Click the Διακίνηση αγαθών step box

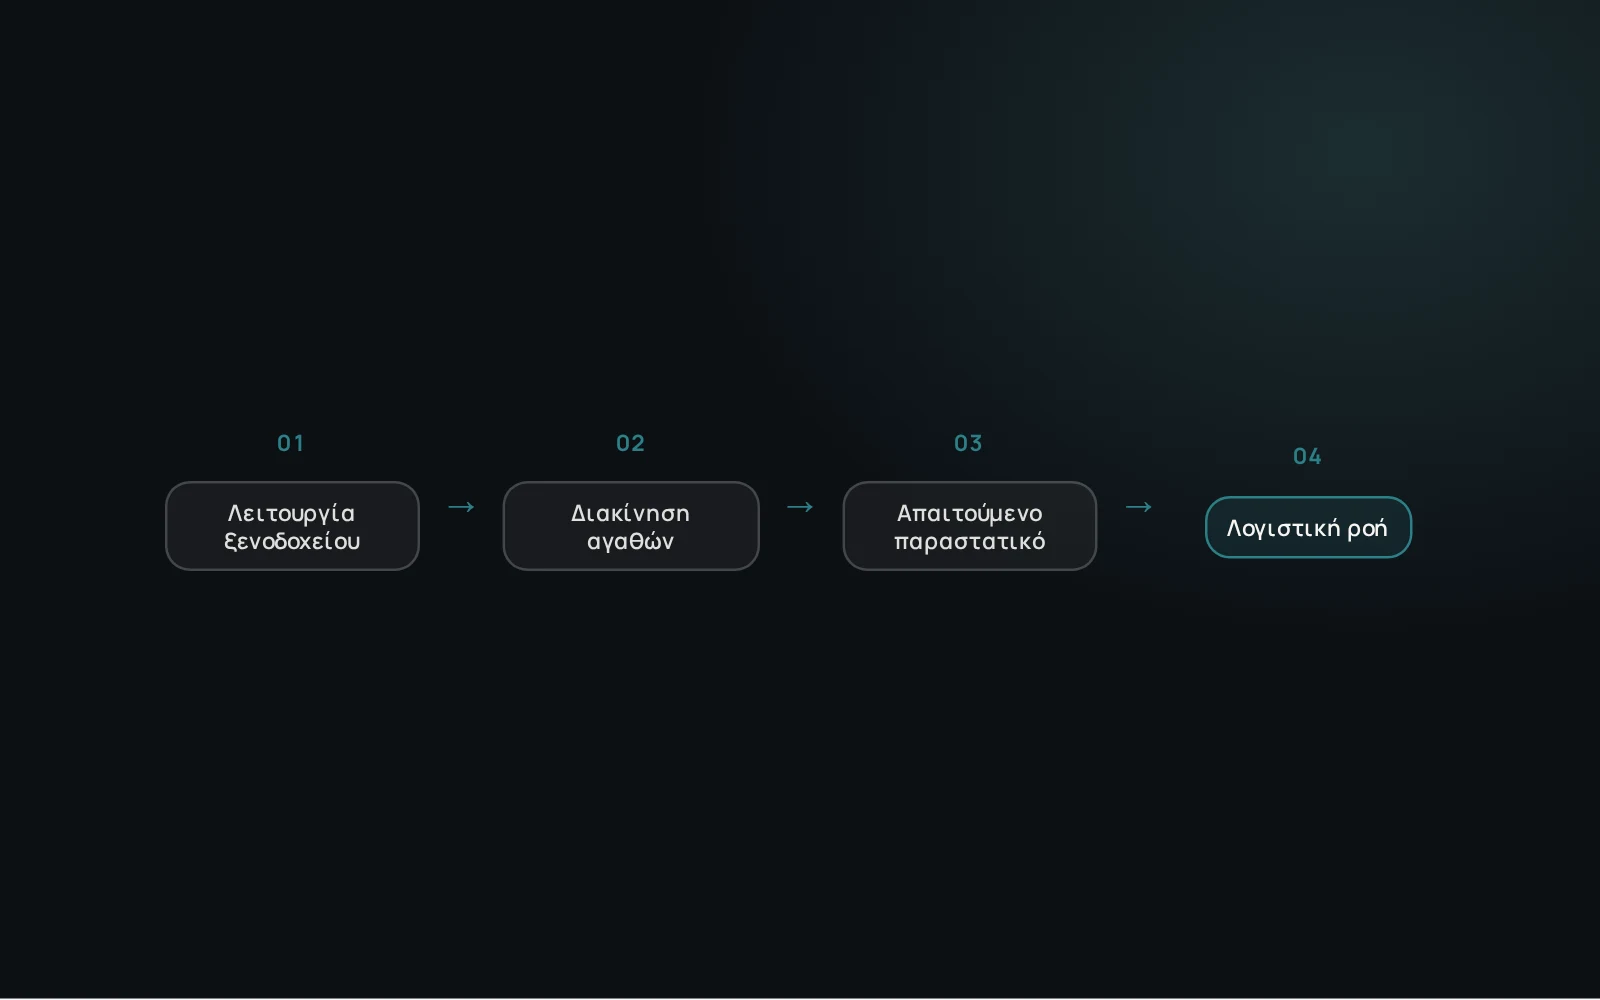tap(631, 526)
